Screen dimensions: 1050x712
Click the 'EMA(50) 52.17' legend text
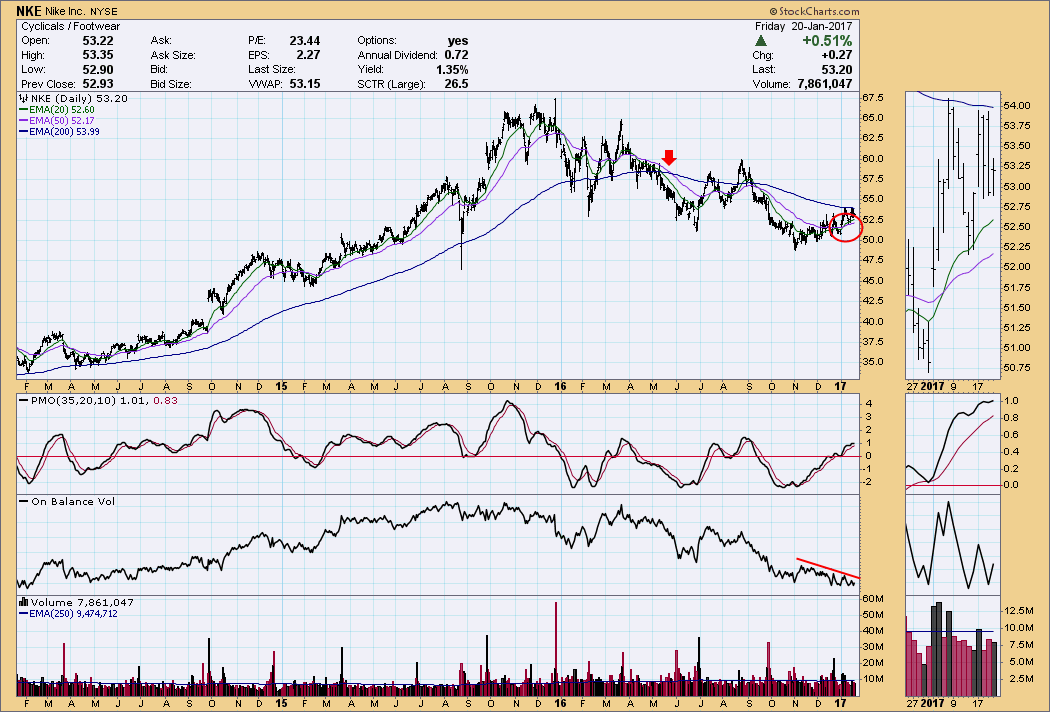coord(62,121)
